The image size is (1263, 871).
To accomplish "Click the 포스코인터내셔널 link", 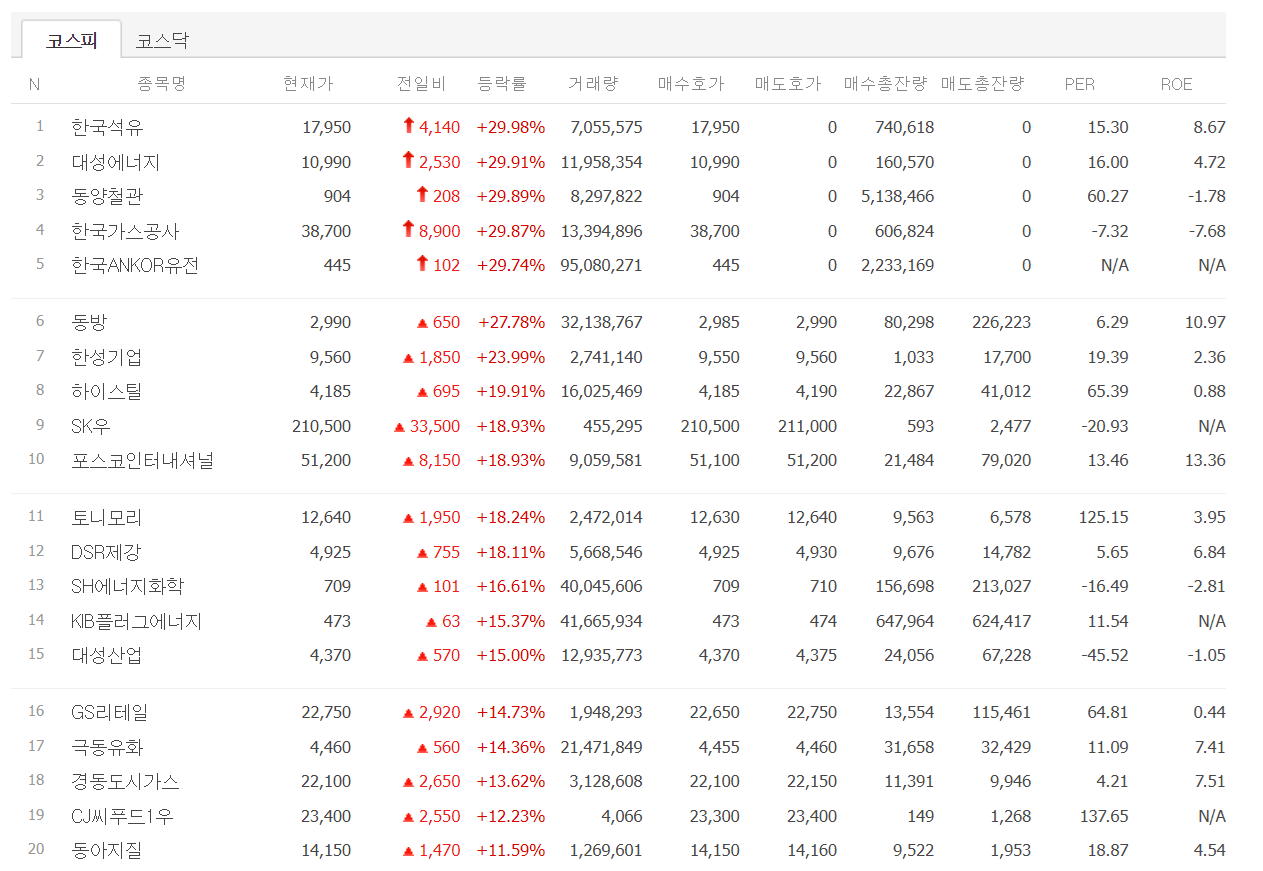I will point(142,461).
